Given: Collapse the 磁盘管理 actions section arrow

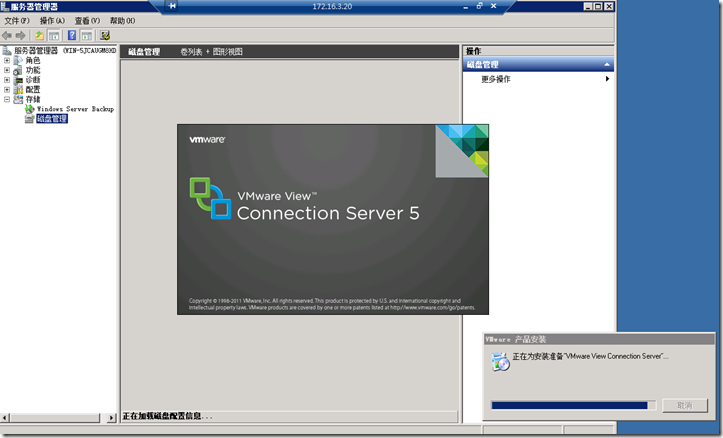Looking at the screenshot, I should click(x=607, y=65).
